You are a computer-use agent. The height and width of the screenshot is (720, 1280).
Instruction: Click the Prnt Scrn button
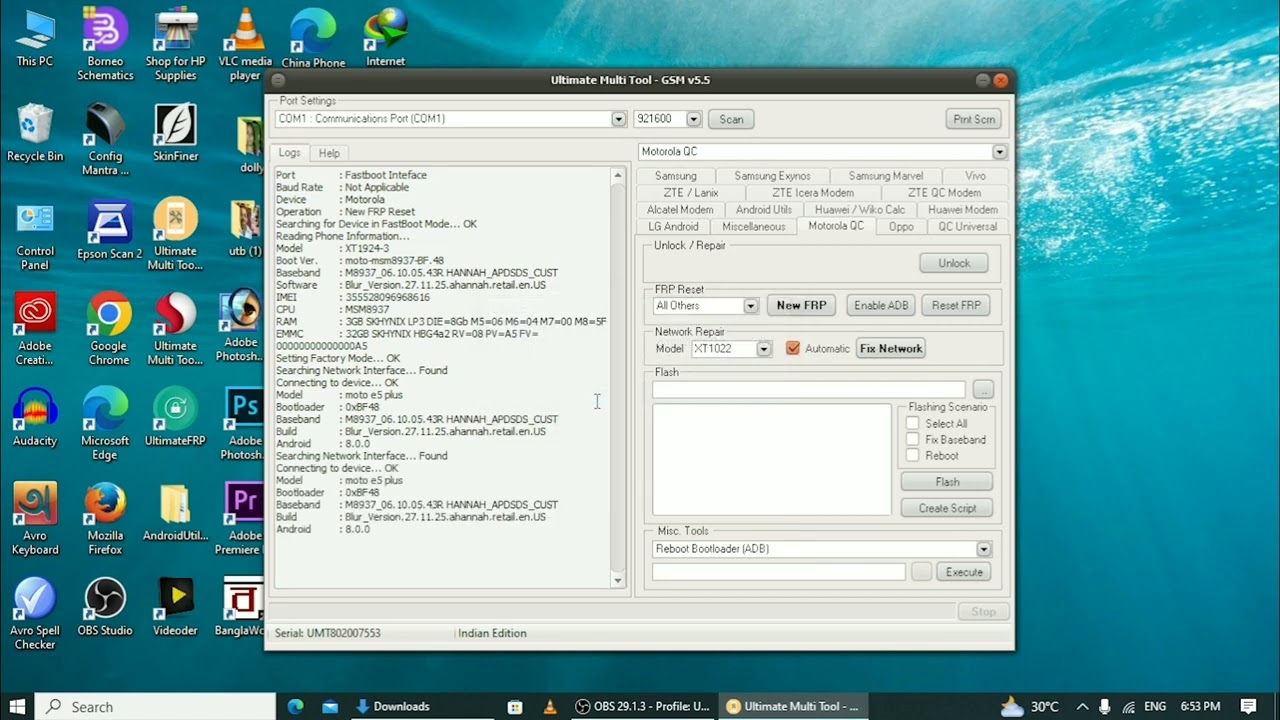pyautogui.click(x=974, y=119)
